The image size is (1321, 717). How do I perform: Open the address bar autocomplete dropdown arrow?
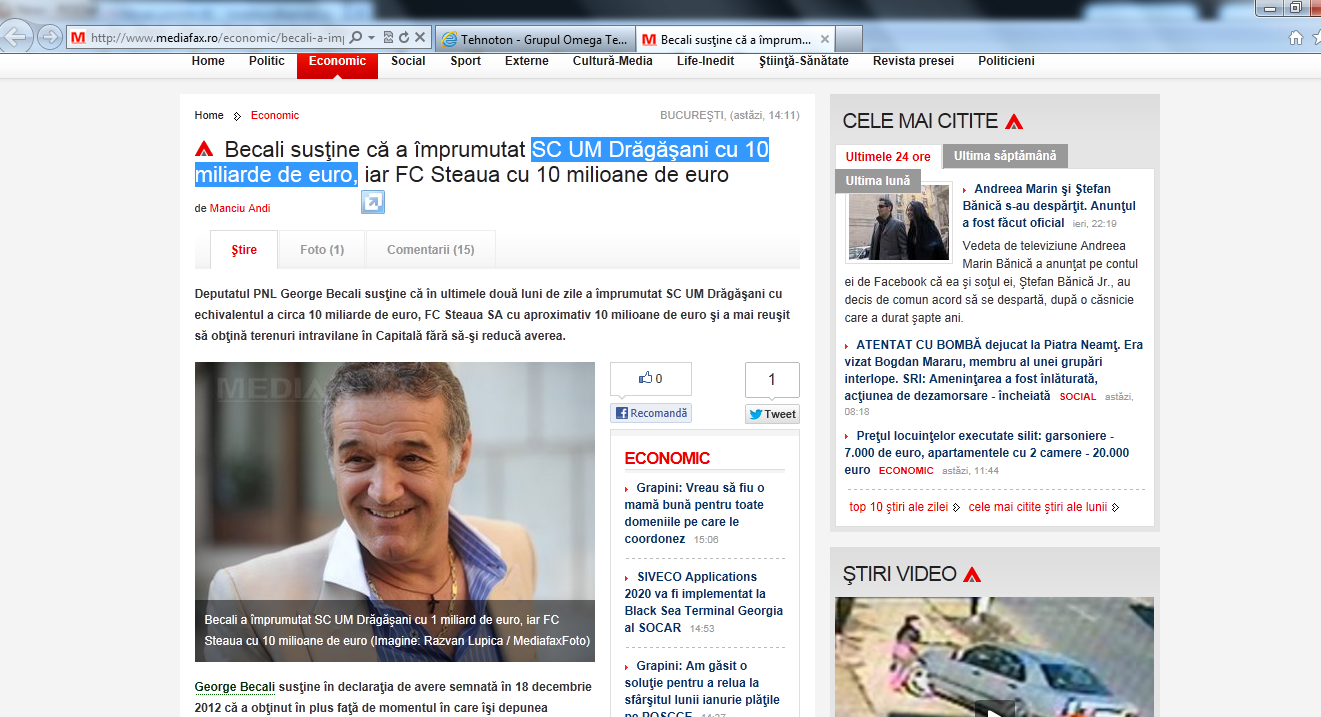(x=371, y=38)
